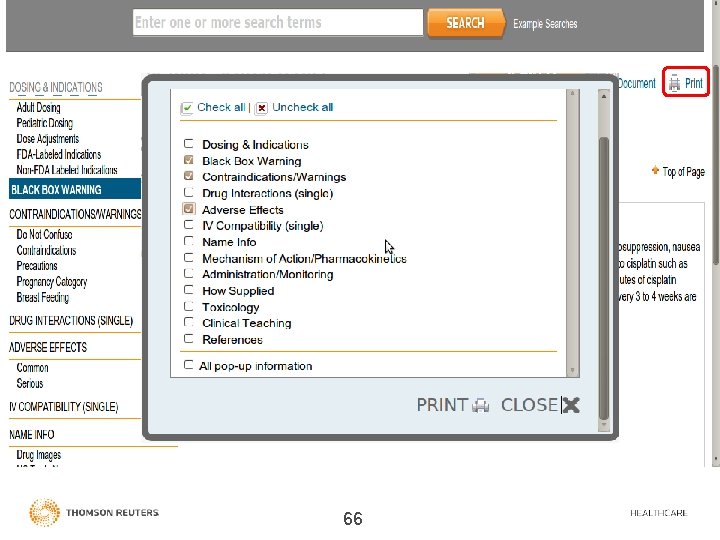
Task: Click the Print printer icon at top right
Action: pos(674,83)
